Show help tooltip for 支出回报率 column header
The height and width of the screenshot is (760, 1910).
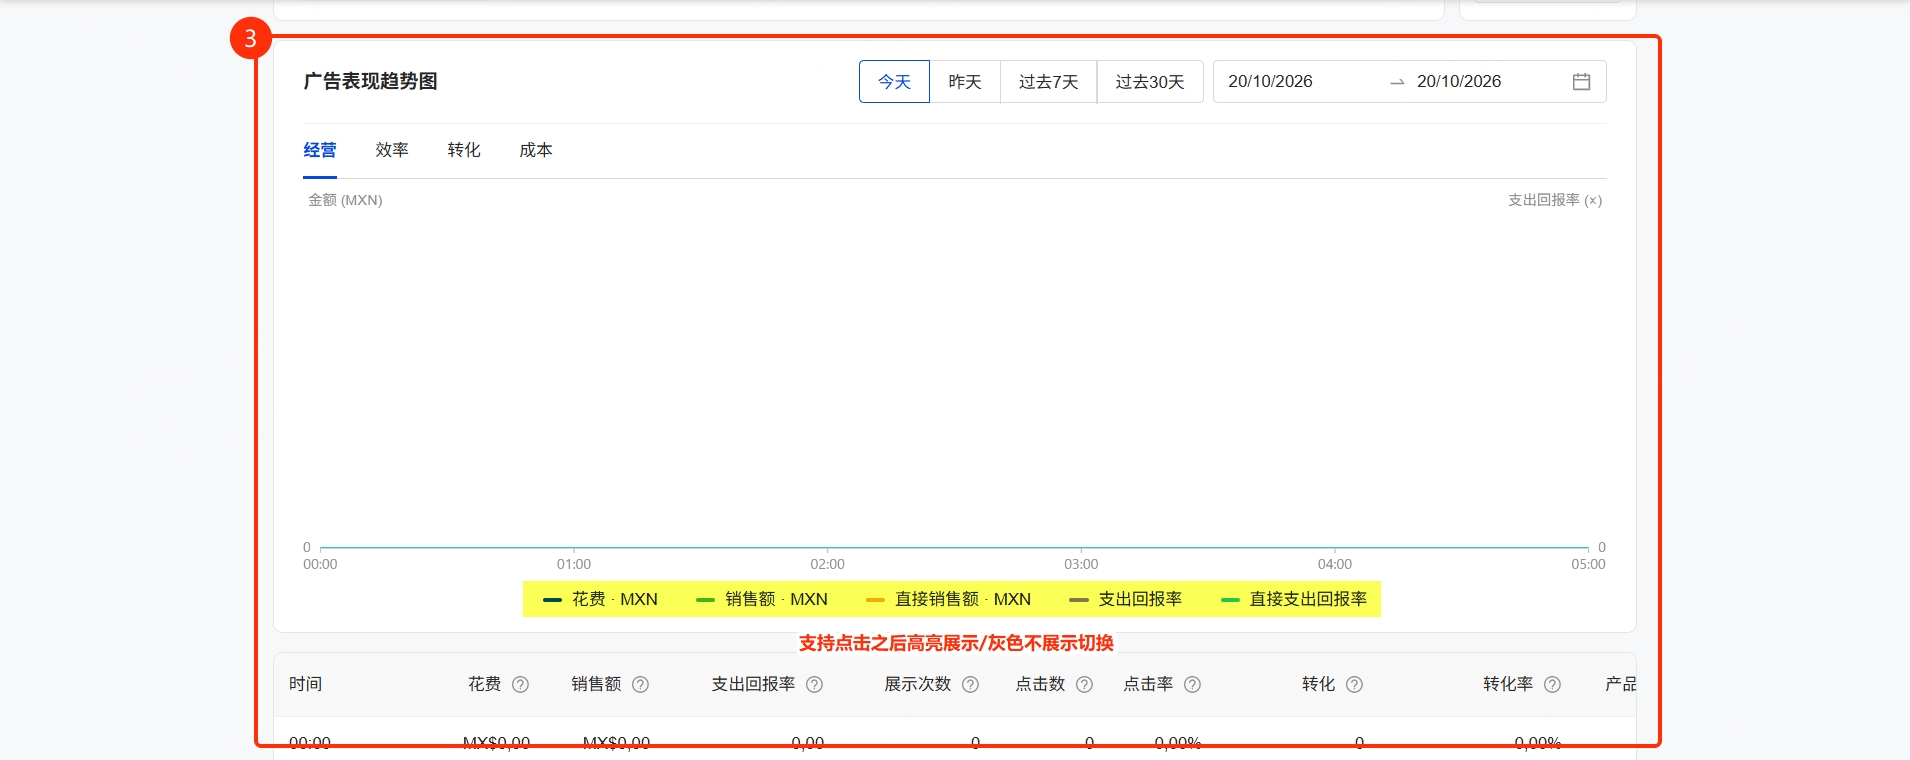pyautogui.click(x=814, y=685)
